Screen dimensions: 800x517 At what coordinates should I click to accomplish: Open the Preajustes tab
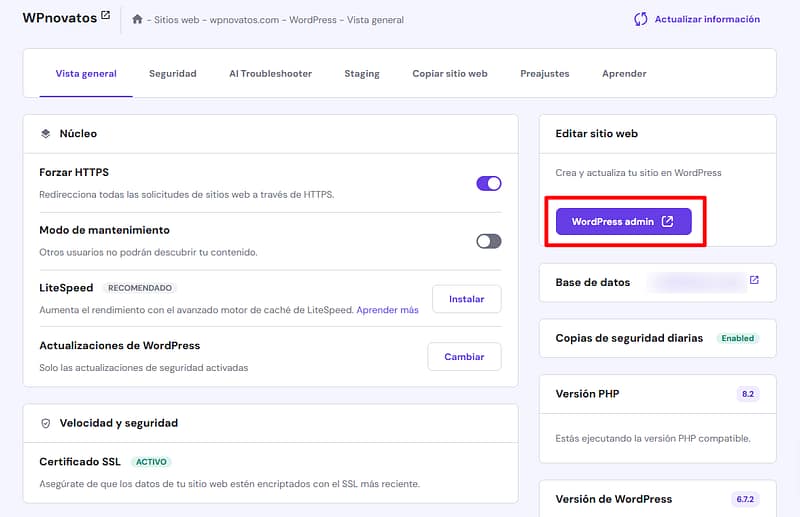[545, 73]
